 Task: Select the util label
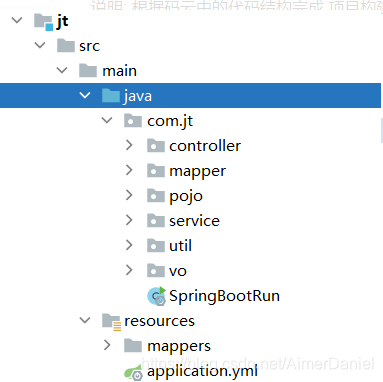click(180, 246)
